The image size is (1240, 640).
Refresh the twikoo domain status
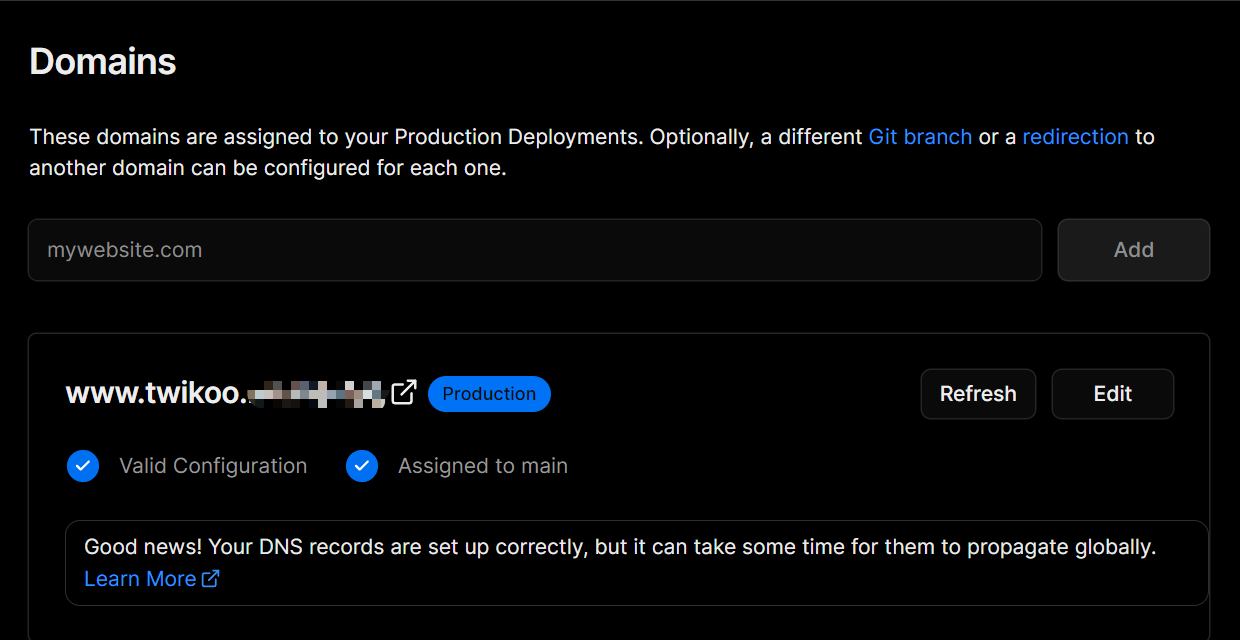tap(978, 394)
